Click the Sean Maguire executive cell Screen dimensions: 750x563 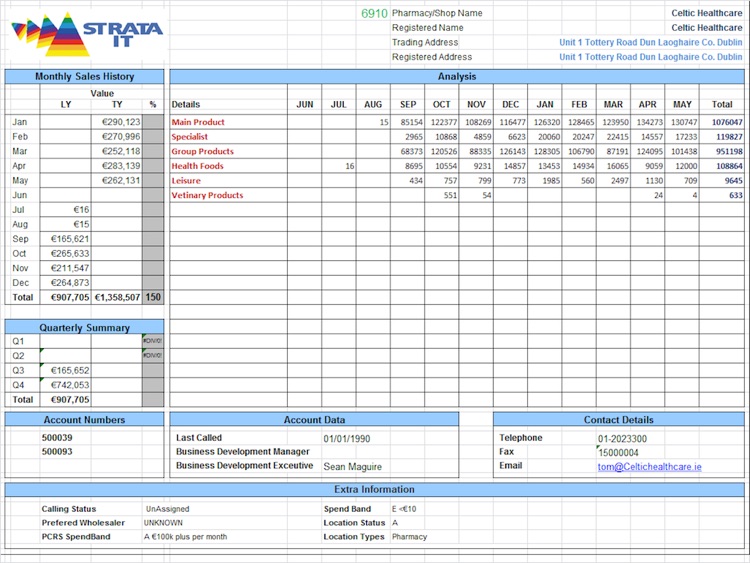tap(352, 466)
